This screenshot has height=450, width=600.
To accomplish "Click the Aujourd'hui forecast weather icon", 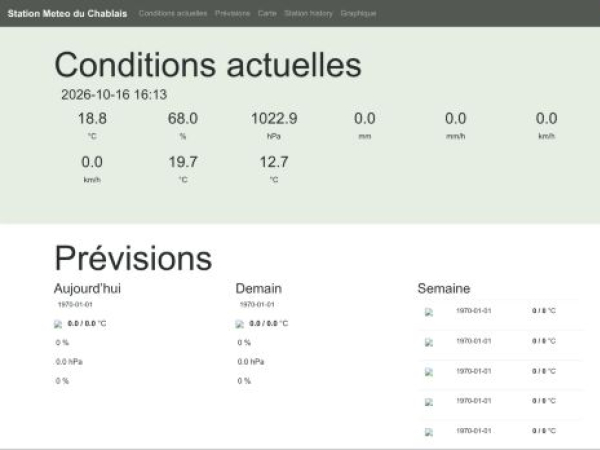I will (58, 324).
